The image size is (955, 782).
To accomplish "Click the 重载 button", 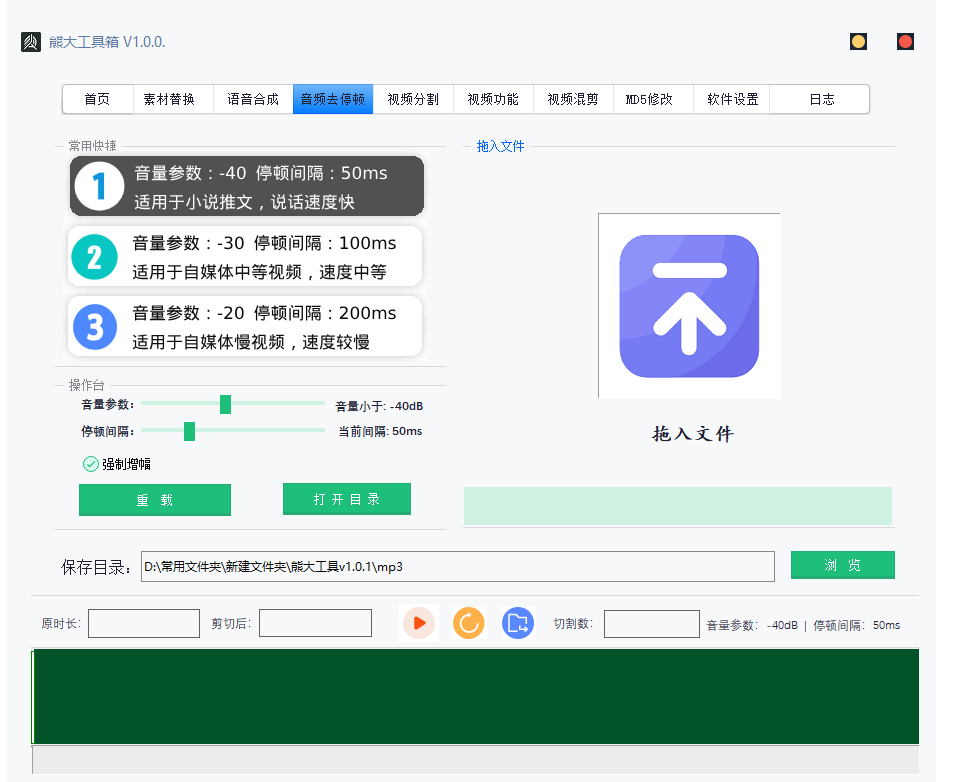I will [x=155, y=500].
